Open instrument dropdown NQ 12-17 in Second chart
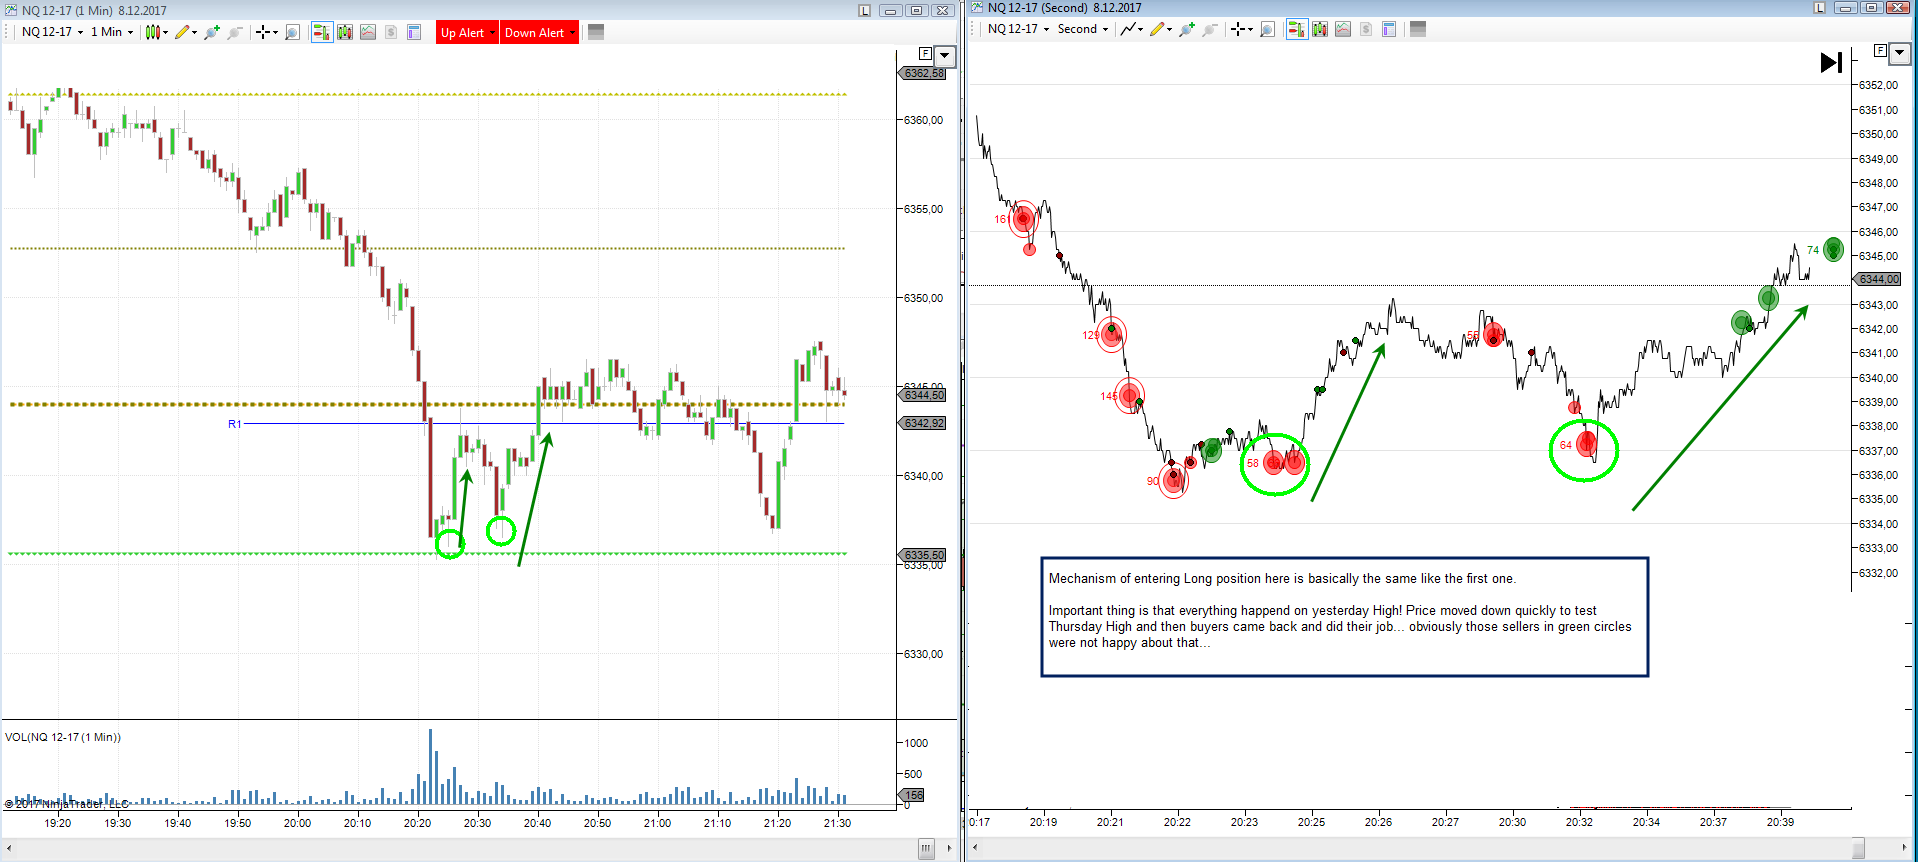This screenshot has height=862, width=1918. [1019, 29]
